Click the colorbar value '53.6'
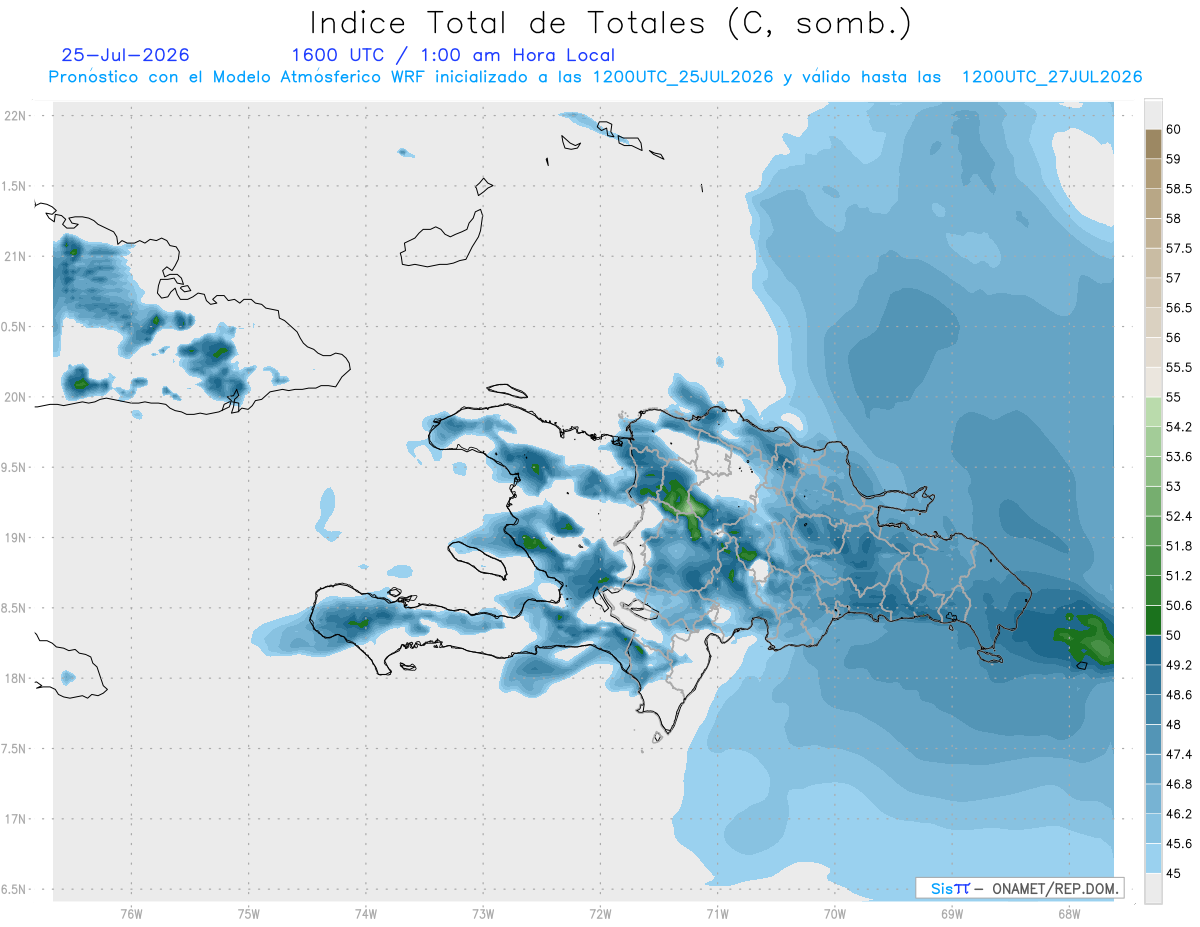The height and width of the screenshot is (927, 1200). pos(1178,457)
